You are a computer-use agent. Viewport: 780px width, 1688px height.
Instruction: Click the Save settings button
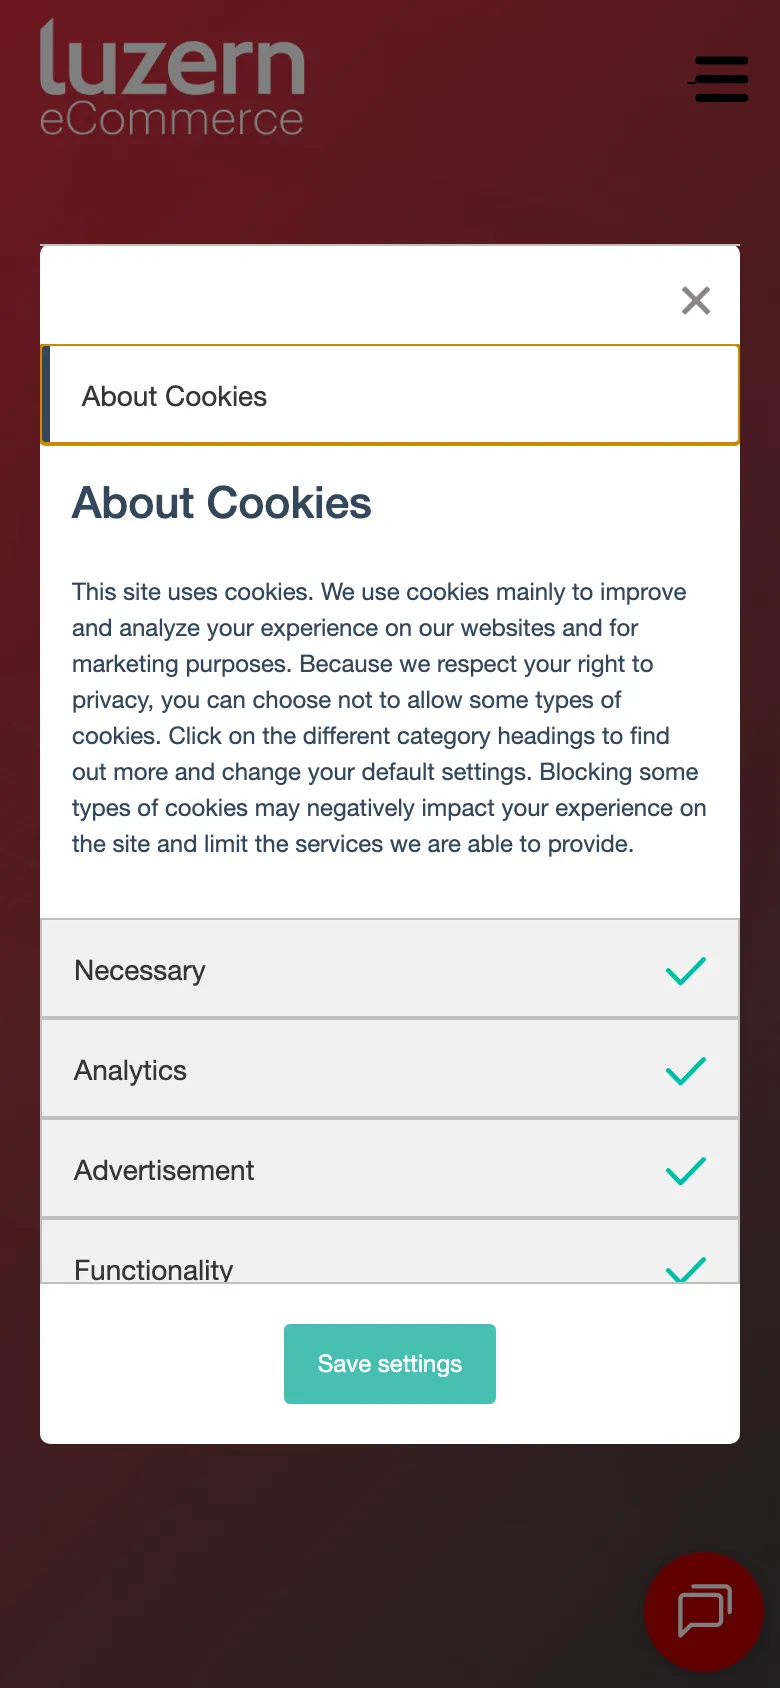click(390, 1364)
